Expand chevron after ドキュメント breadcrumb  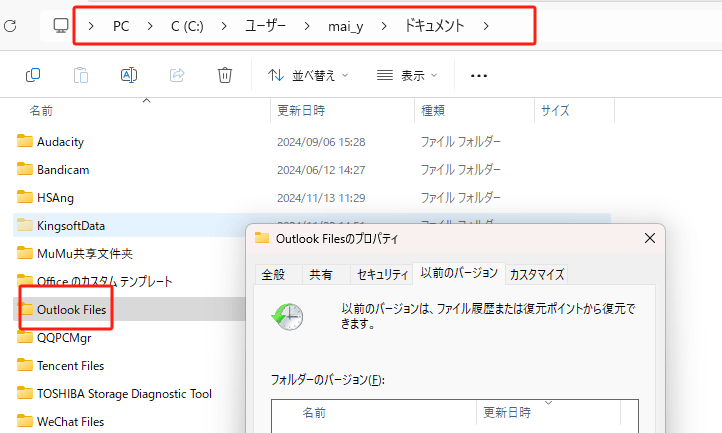pyautogui.click(x=486, y=26)
